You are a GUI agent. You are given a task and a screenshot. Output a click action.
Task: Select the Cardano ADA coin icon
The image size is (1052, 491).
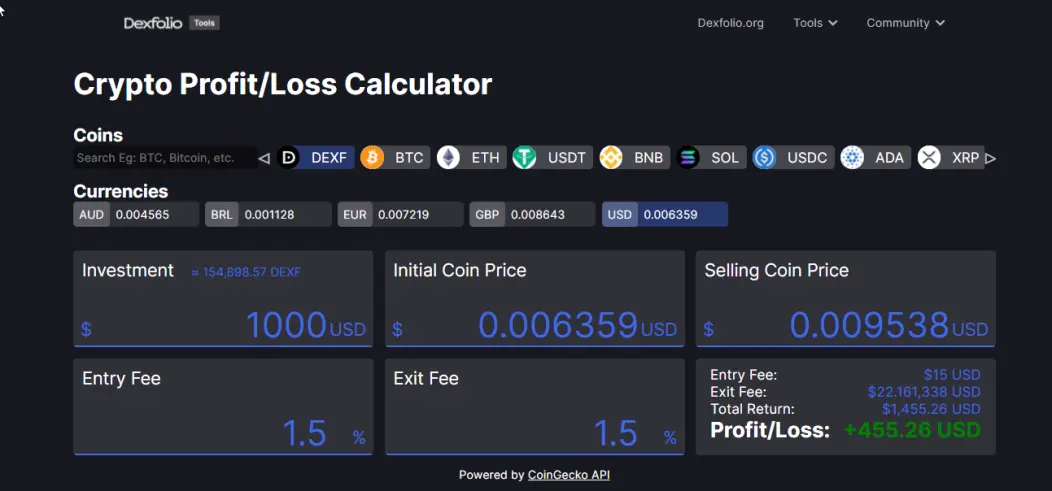[x=852, y=158]
